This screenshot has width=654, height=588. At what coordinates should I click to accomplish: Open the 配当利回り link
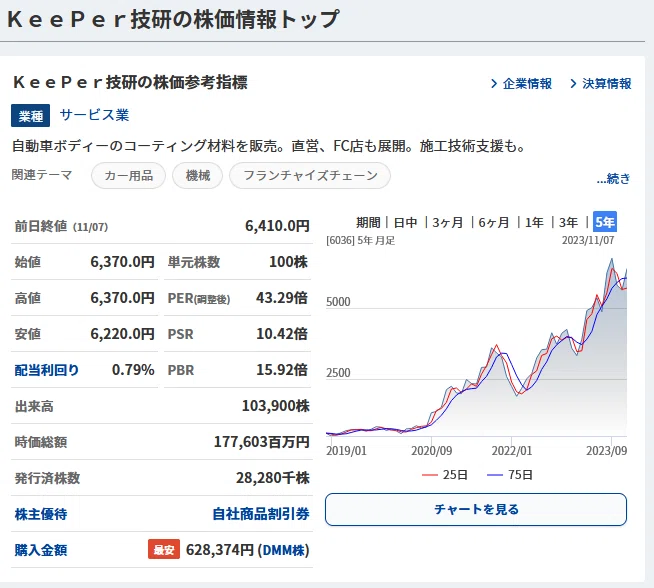pos(47,370)
